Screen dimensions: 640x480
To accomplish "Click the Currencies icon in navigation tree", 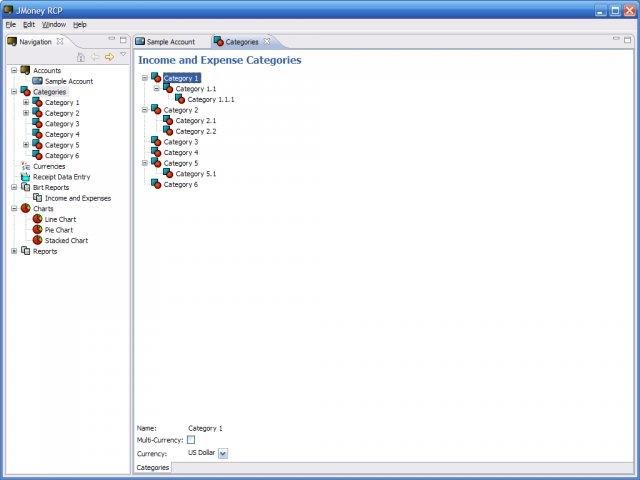I will pos(25,166).
